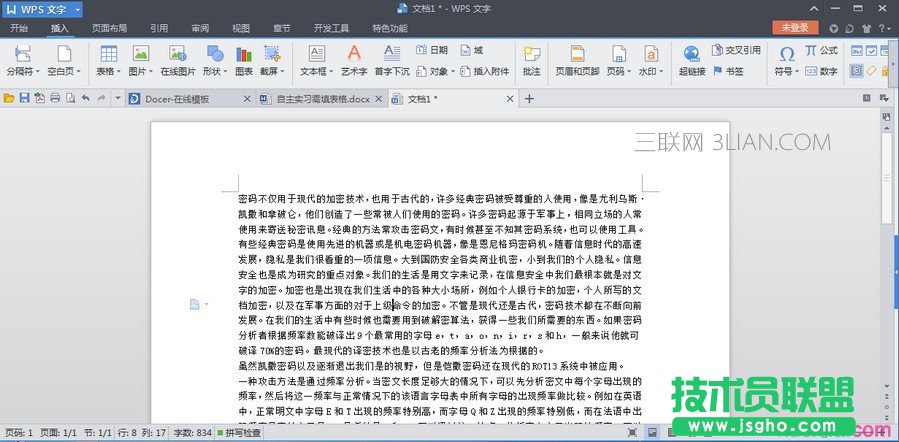Save the document with the floppy icon
Screen dimensions: 899x442
[x=24, y=99]
